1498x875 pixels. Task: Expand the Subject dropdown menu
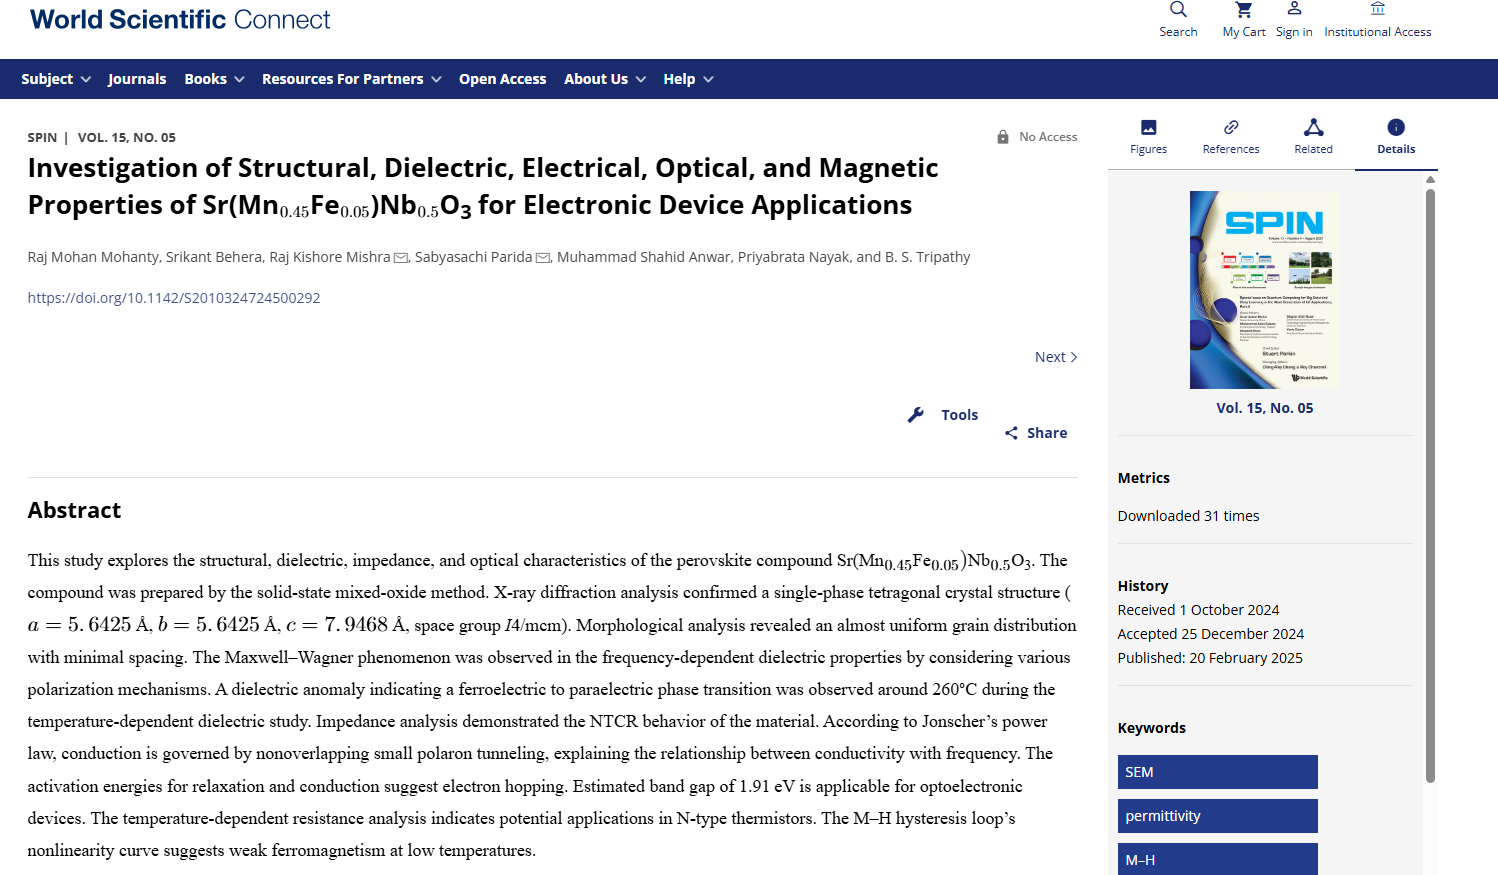pyautogui.click(x=56, y=79)
